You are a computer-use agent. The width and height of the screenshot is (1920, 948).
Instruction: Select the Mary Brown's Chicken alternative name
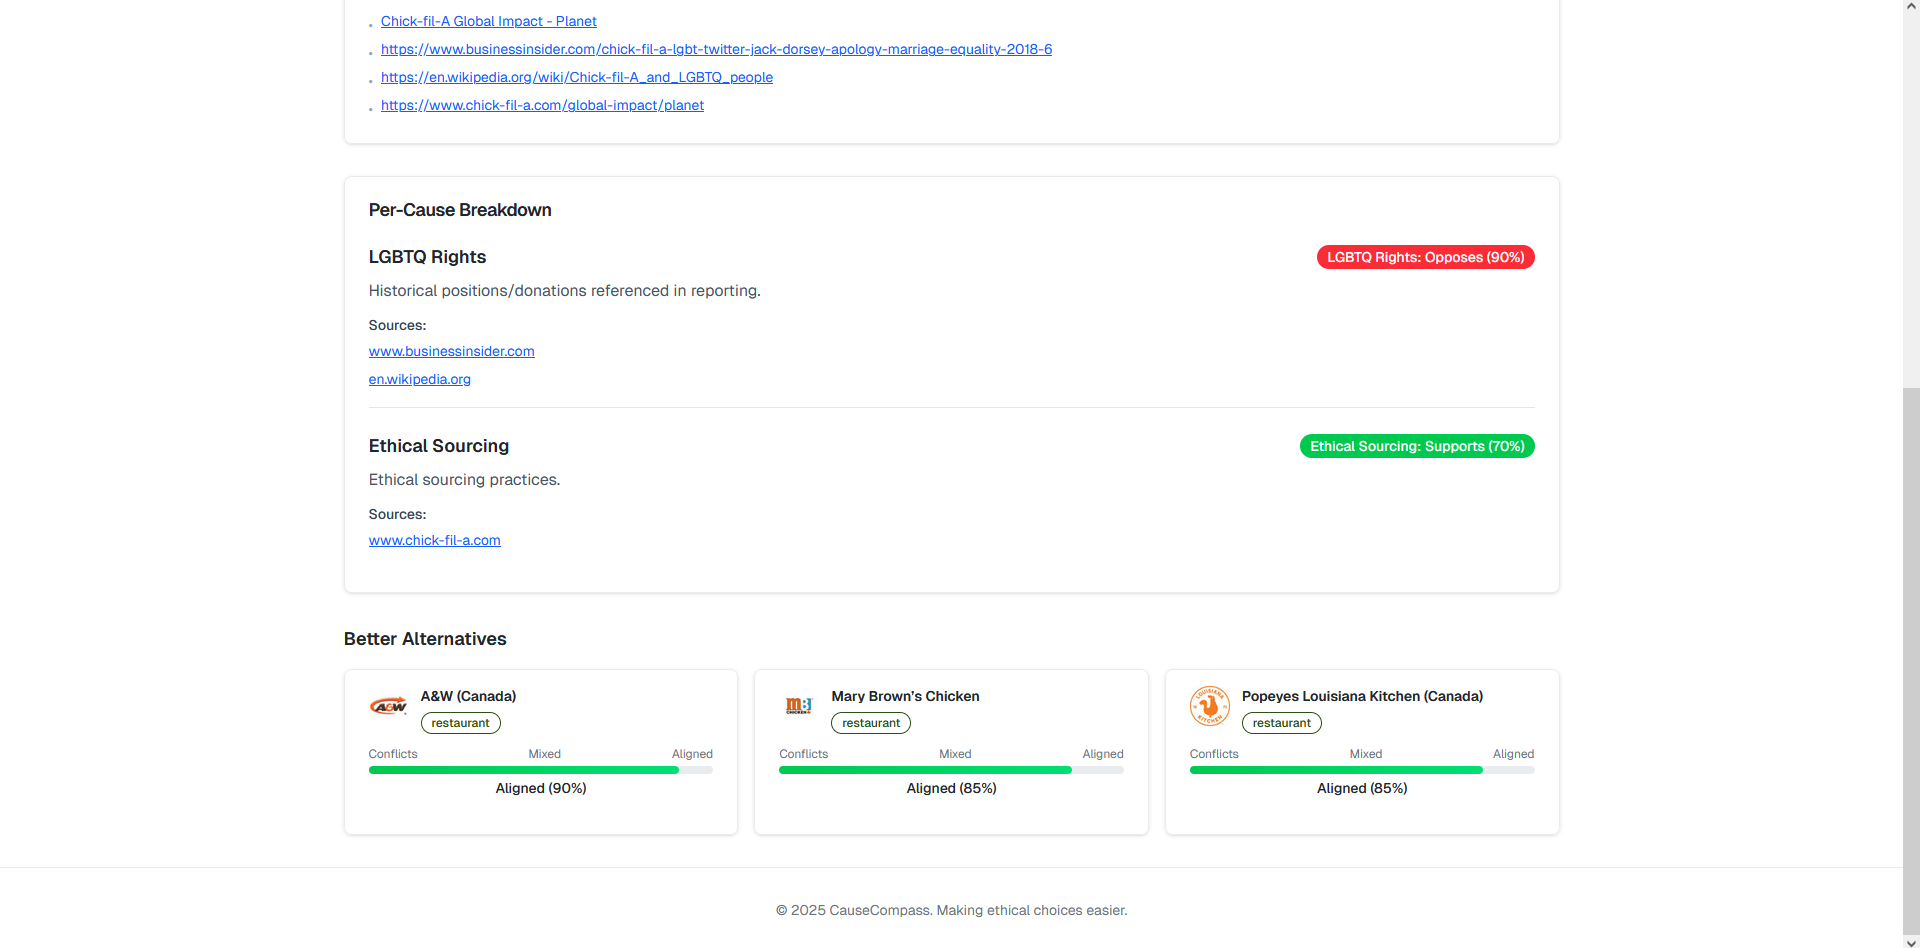tap(905, 696)
